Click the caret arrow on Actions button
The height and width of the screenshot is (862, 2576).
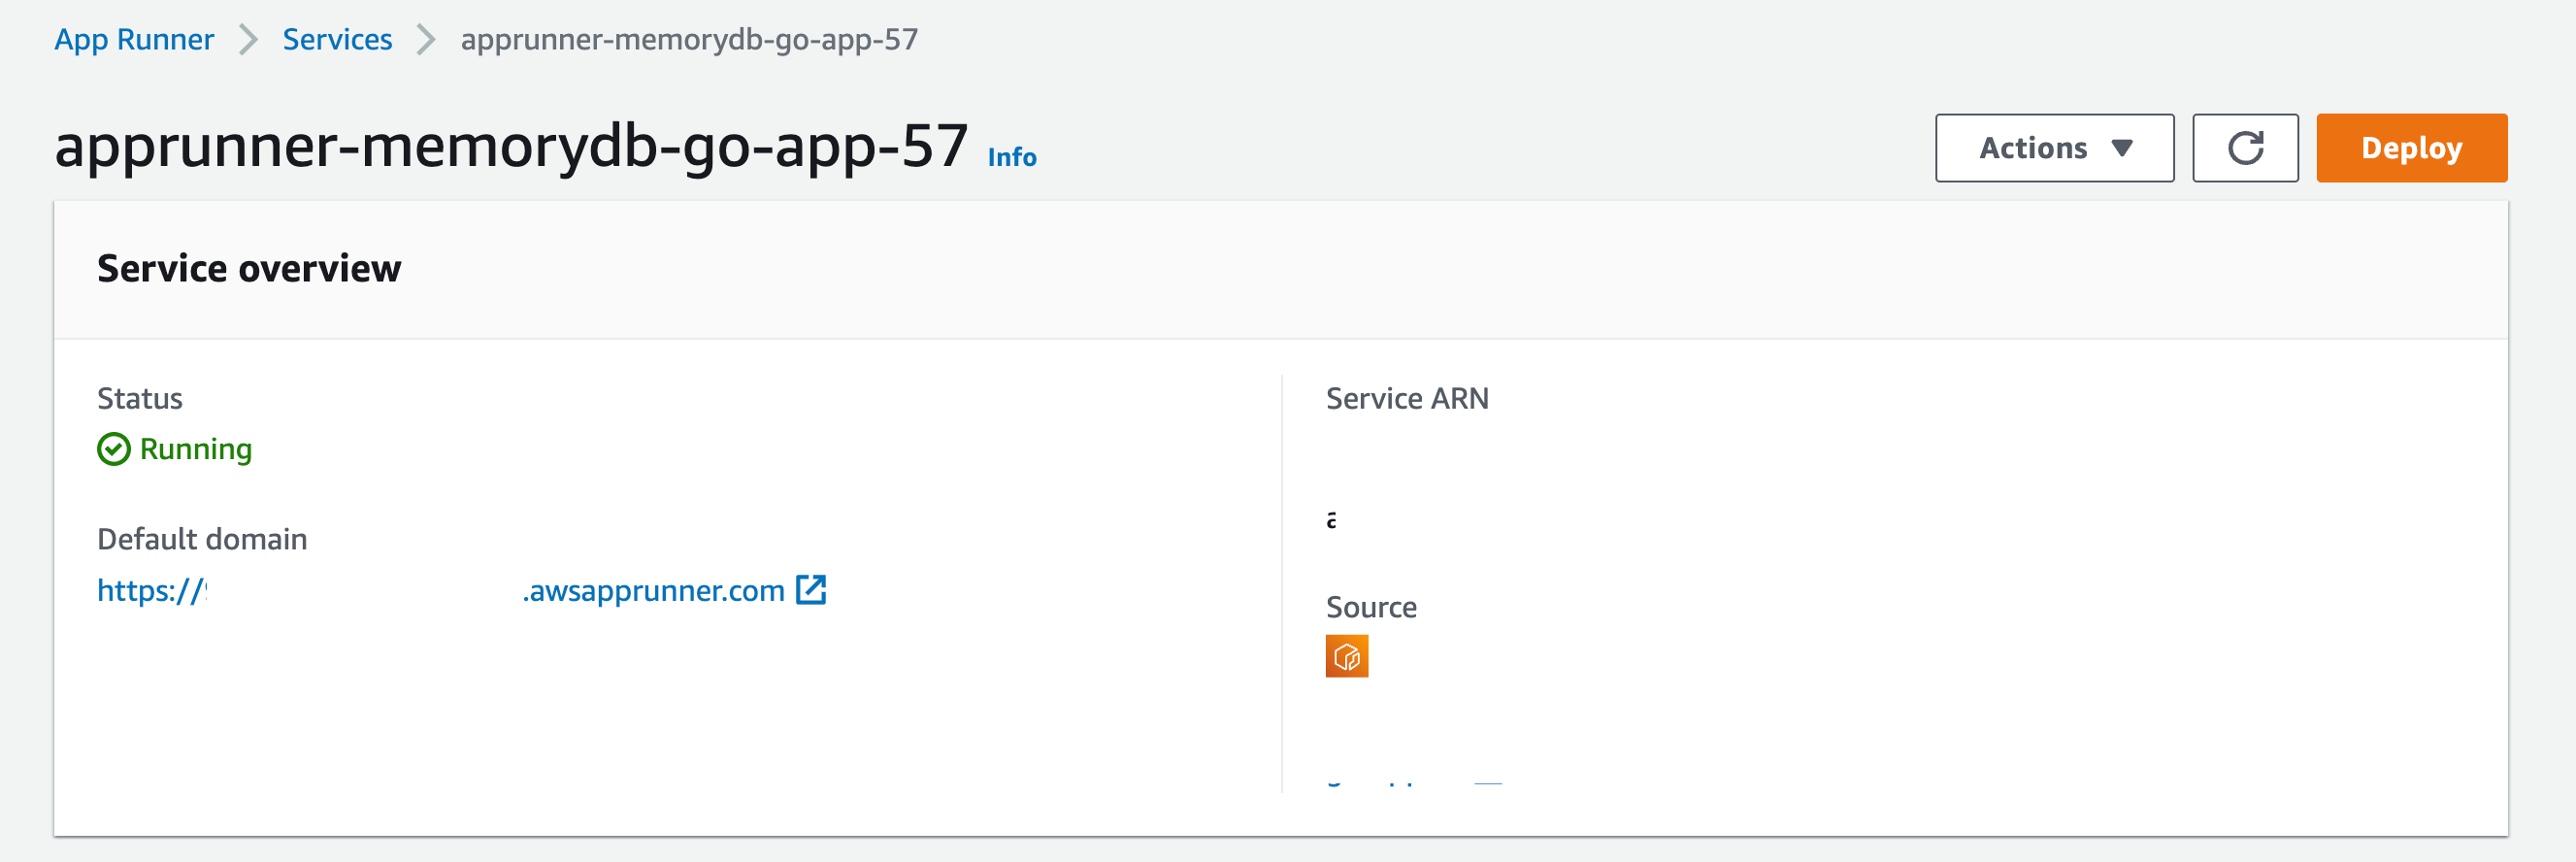tap(2122, 147)
